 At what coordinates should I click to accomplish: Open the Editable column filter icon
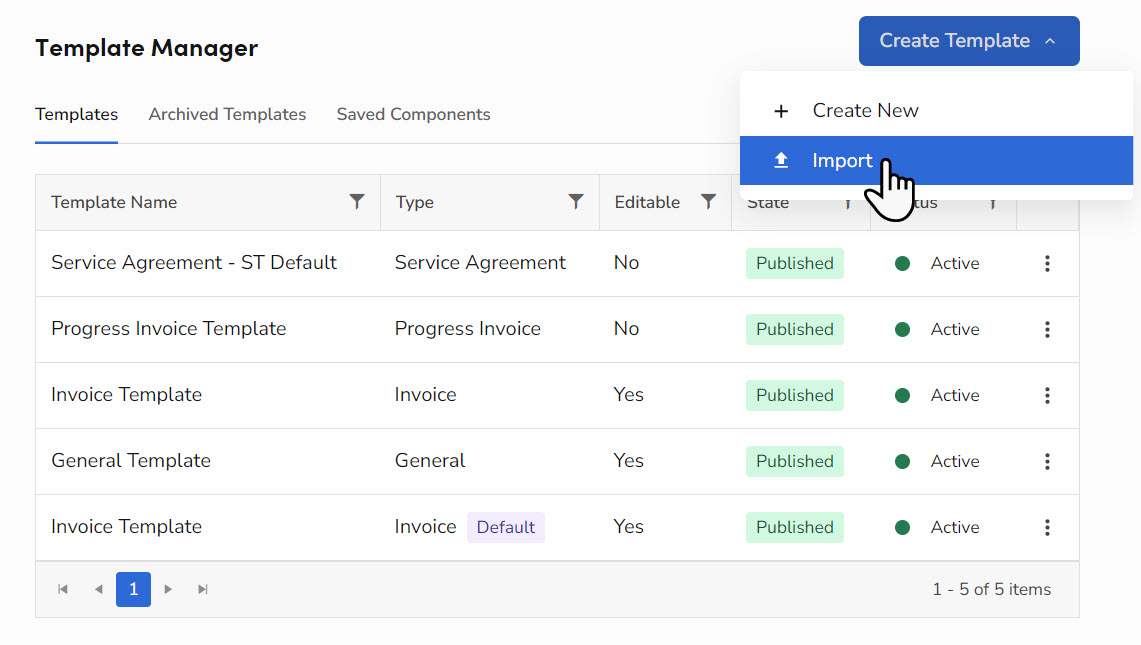point(710,202)
